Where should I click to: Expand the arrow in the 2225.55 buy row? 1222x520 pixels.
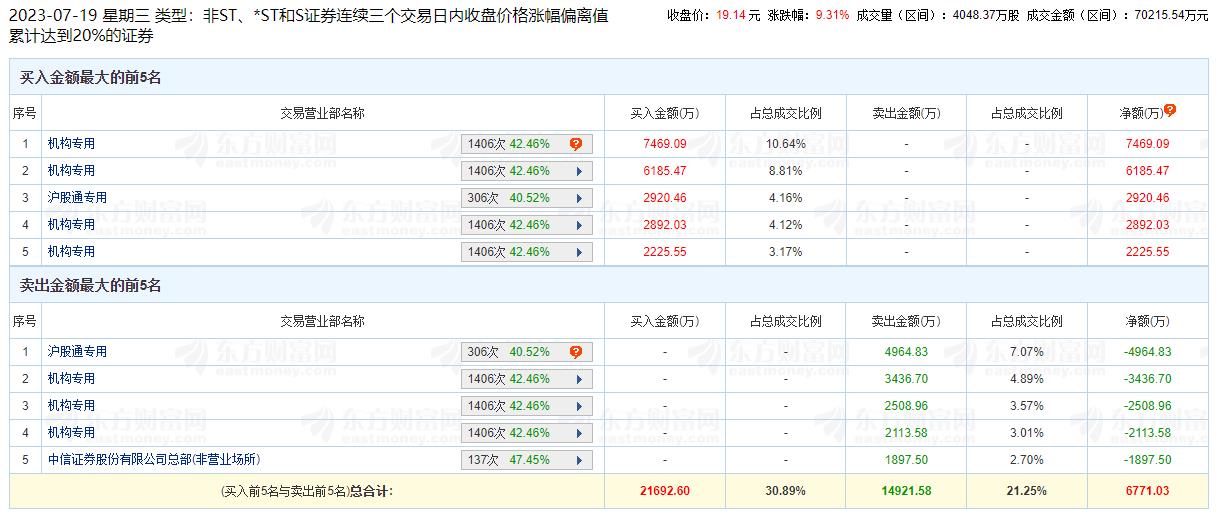pyautogui.click(x=579, y=252)
